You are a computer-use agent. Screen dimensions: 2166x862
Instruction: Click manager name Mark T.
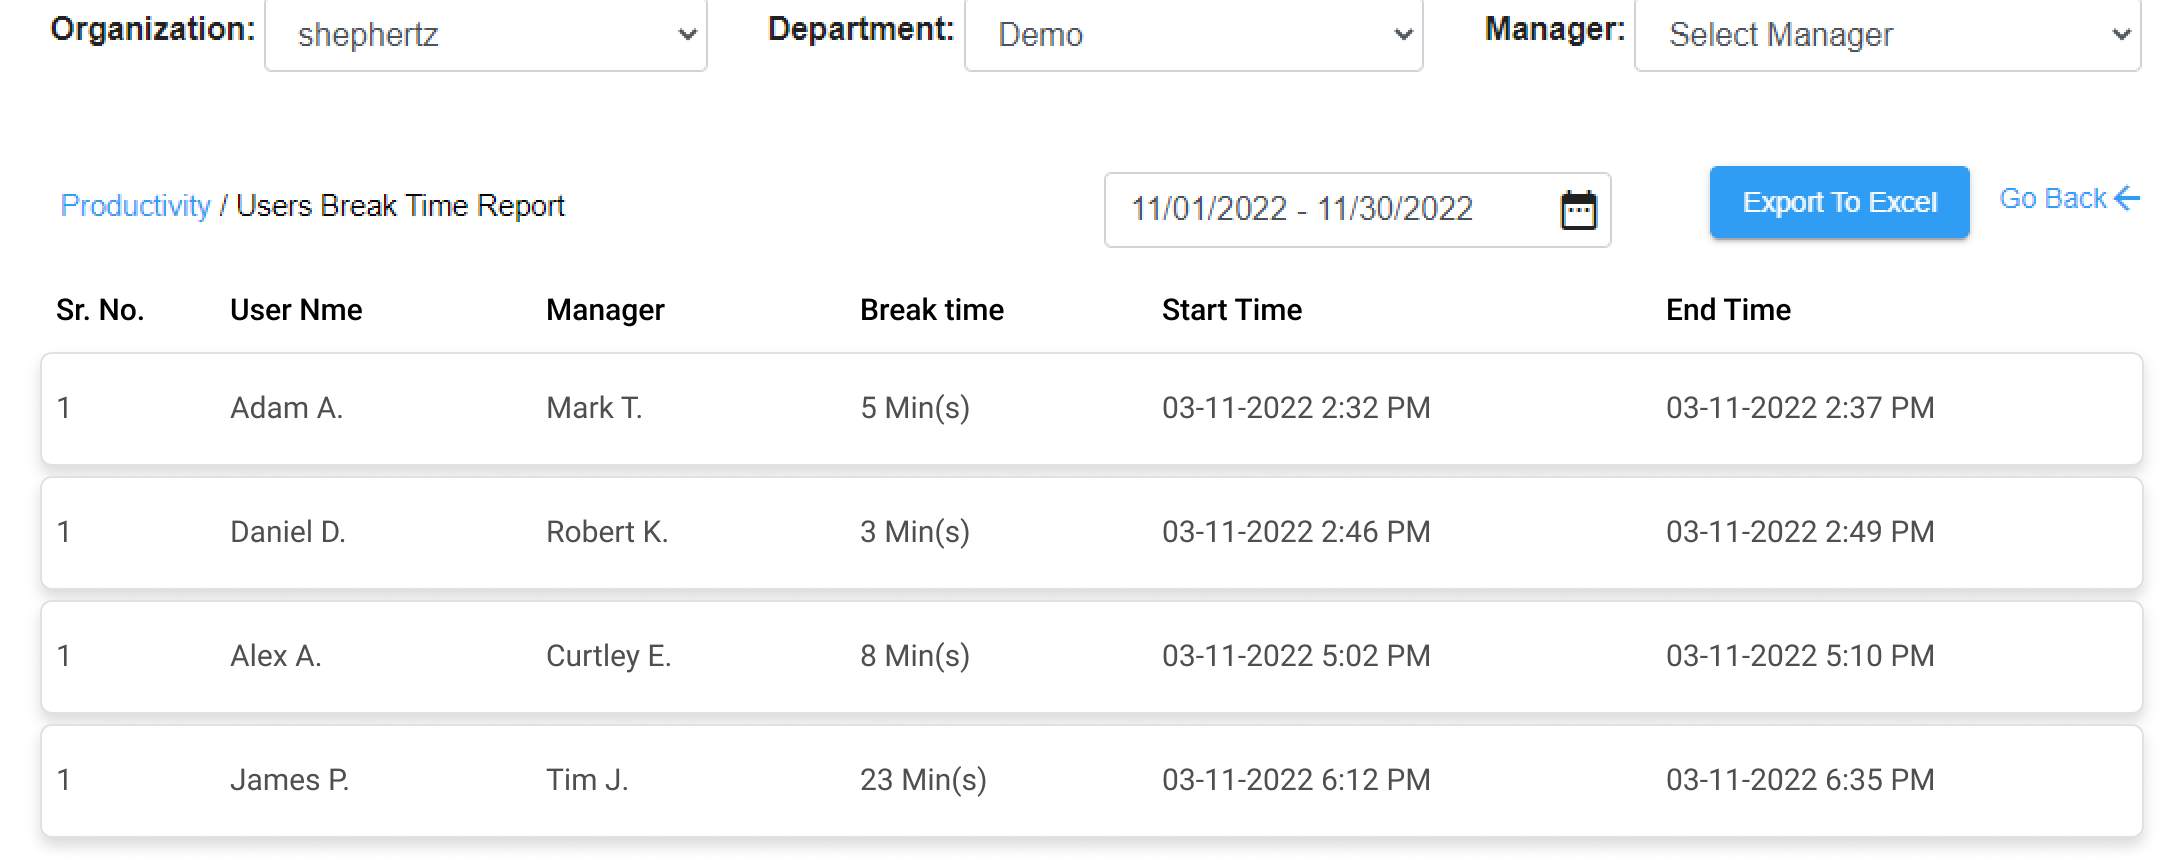pos(594,408)
